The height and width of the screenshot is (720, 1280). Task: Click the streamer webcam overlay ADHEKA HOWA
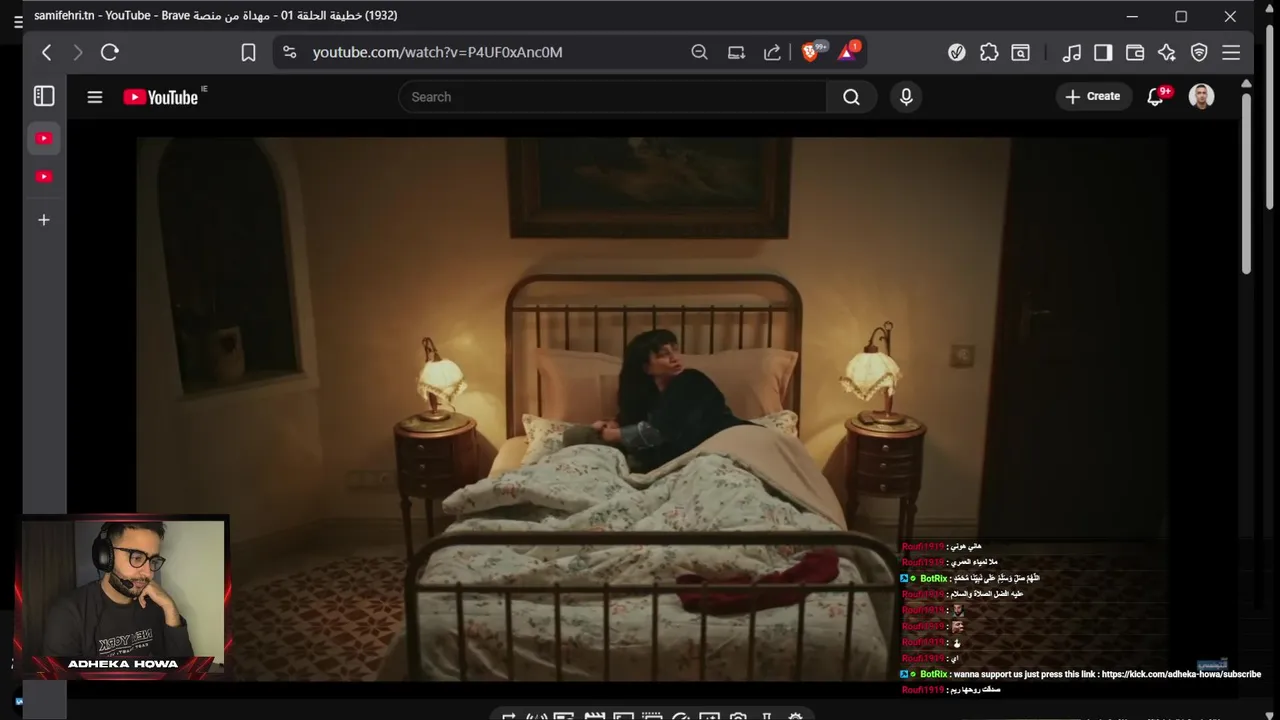pos(125,597)
